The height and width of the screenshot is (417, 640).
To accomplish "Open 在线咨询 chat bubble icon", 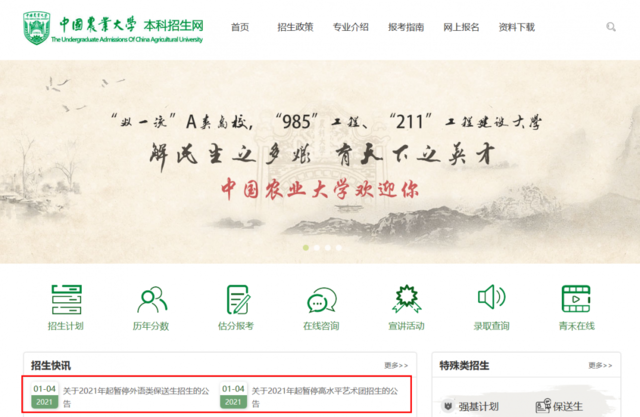I will pos(322,300).
